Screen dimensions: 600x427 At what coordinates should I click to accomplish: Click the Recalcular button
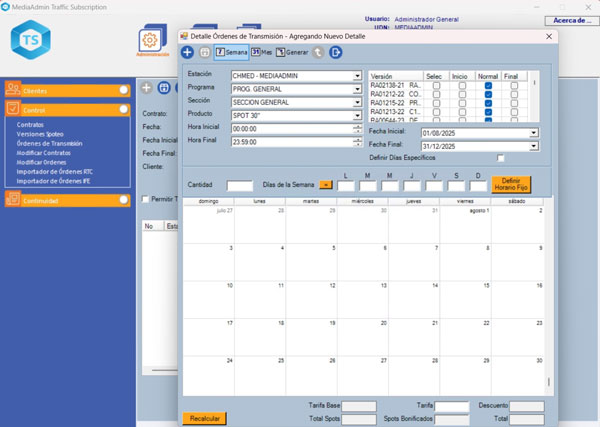[x=204, y=416]
